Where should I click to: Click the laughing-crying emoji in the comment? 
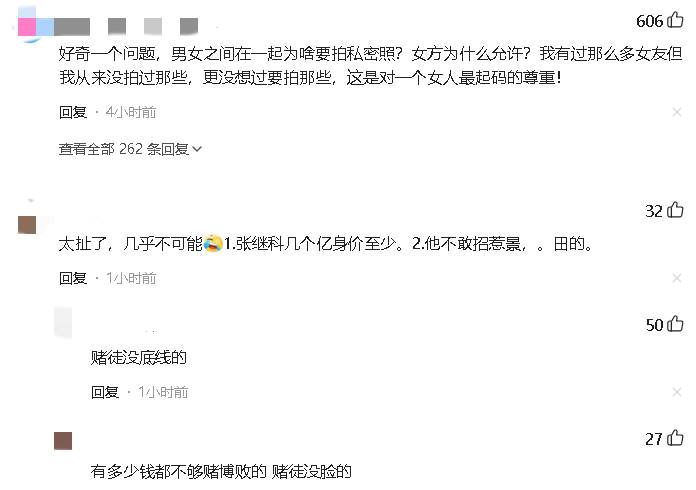213,244
